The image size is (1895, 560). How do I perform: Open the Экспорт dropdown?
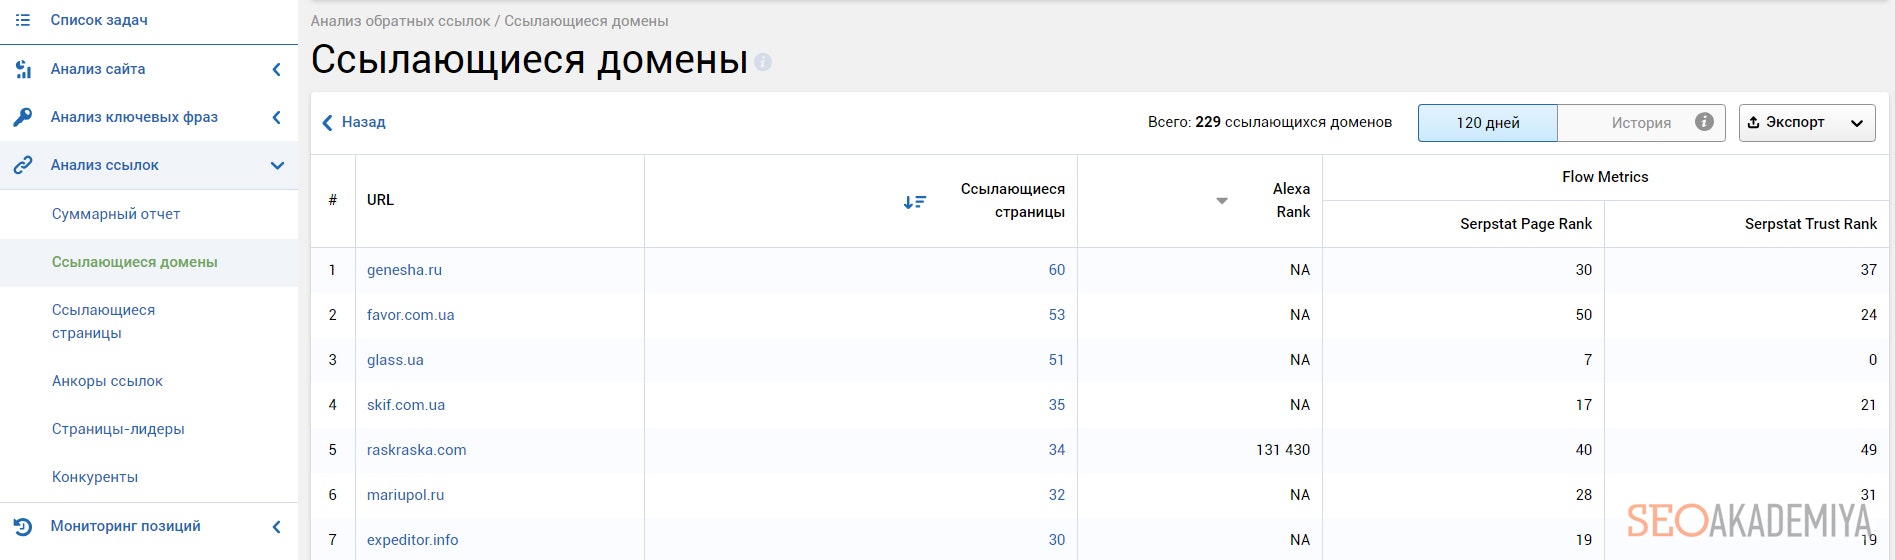(1806, 123)
